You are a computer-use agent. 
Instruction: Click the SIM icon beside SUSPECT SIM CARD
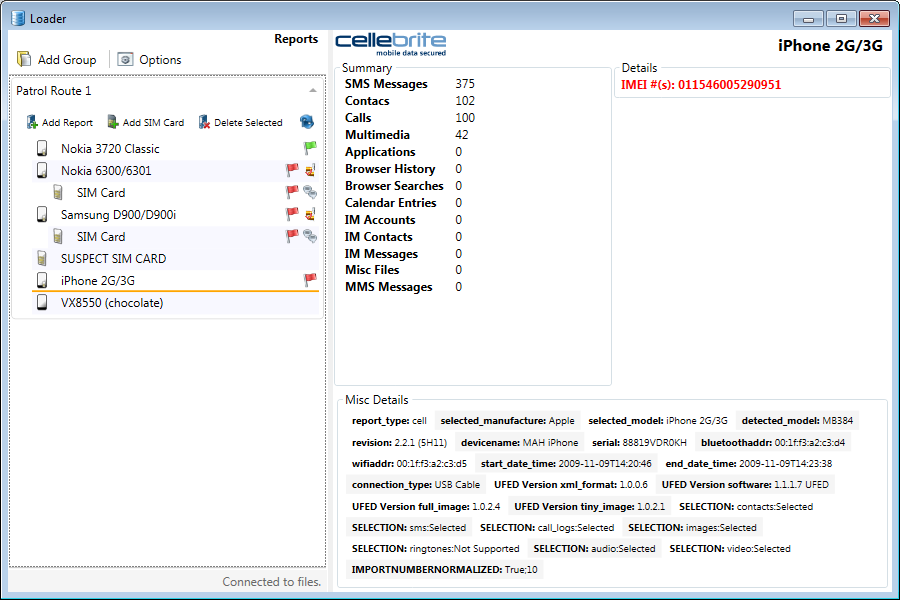[x=42, y=258]
